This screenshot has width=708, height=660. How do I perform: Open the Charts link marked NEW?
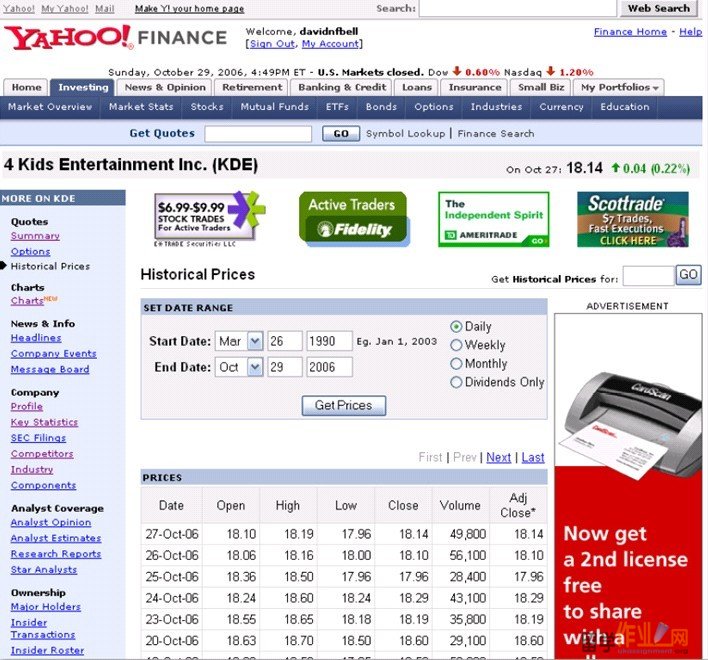(x=27, y=301)
